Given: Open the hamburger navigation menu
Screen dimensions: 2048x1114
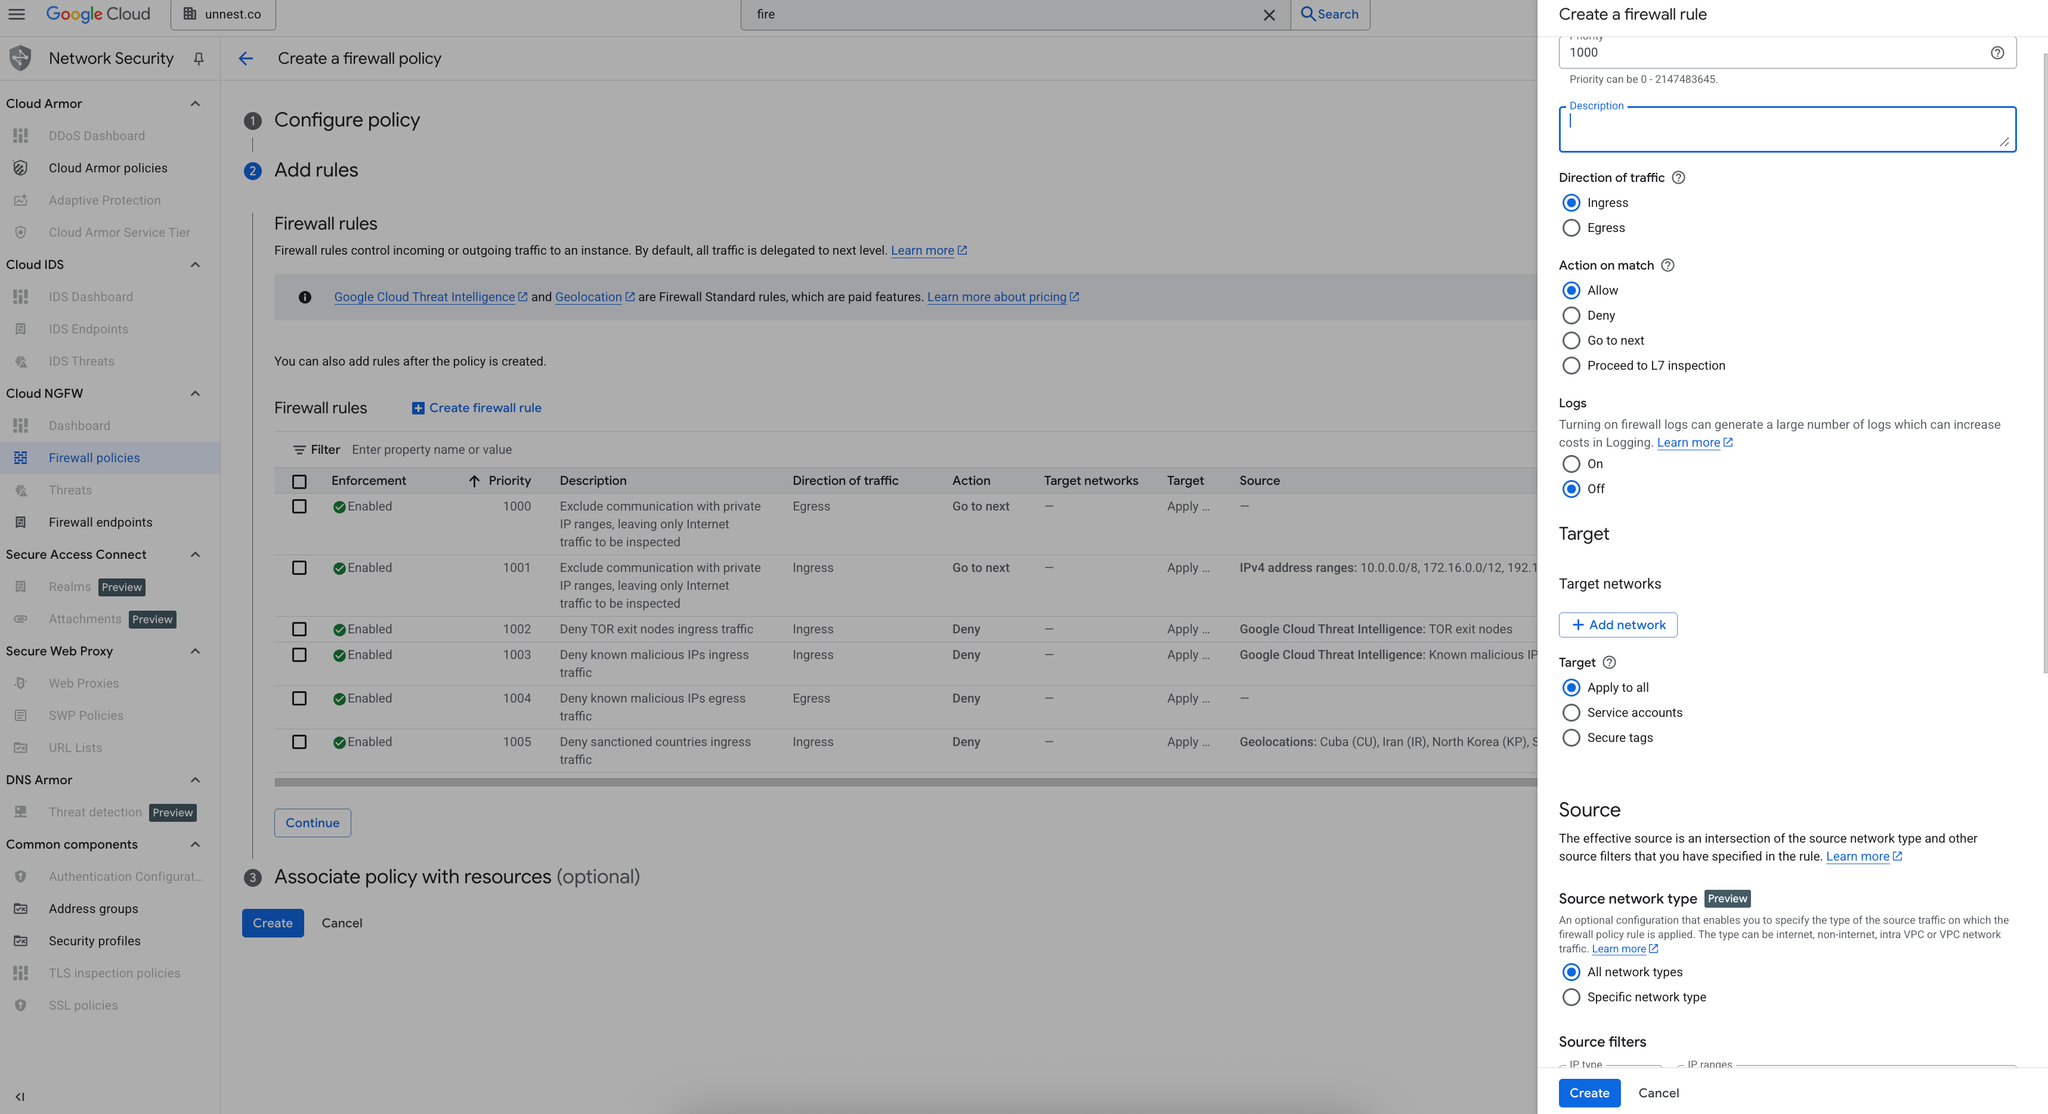Looking at the screenshot, I should pyautogui.click(x=17, y=14).
